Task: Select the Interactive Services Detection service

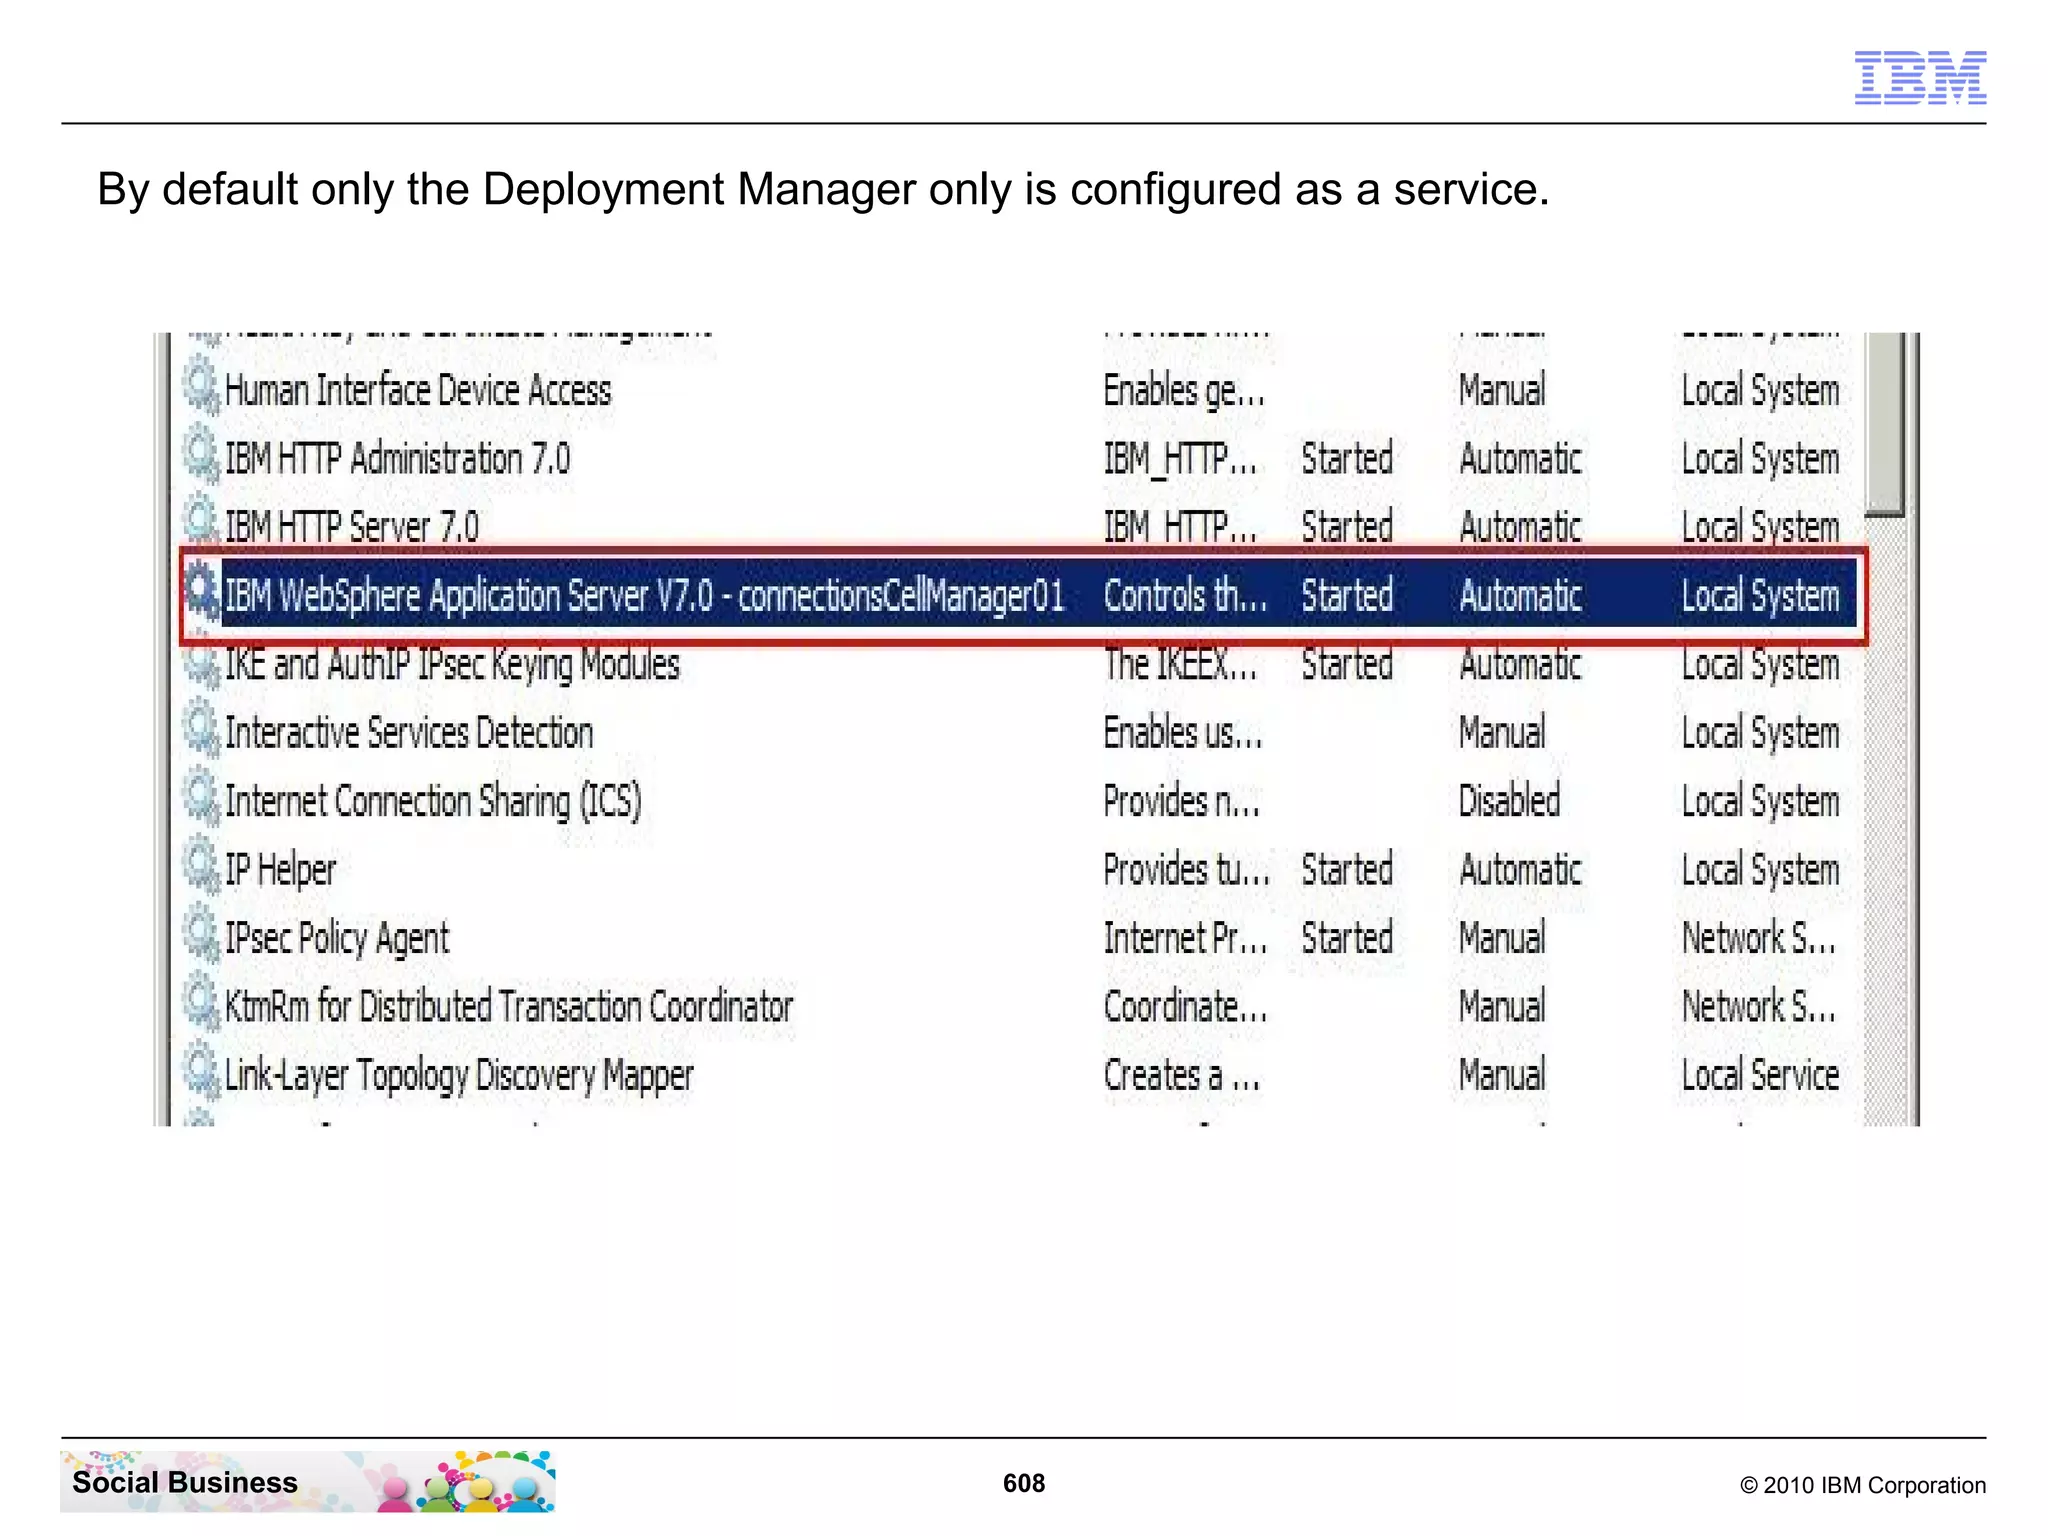Action: pos(409,733)
